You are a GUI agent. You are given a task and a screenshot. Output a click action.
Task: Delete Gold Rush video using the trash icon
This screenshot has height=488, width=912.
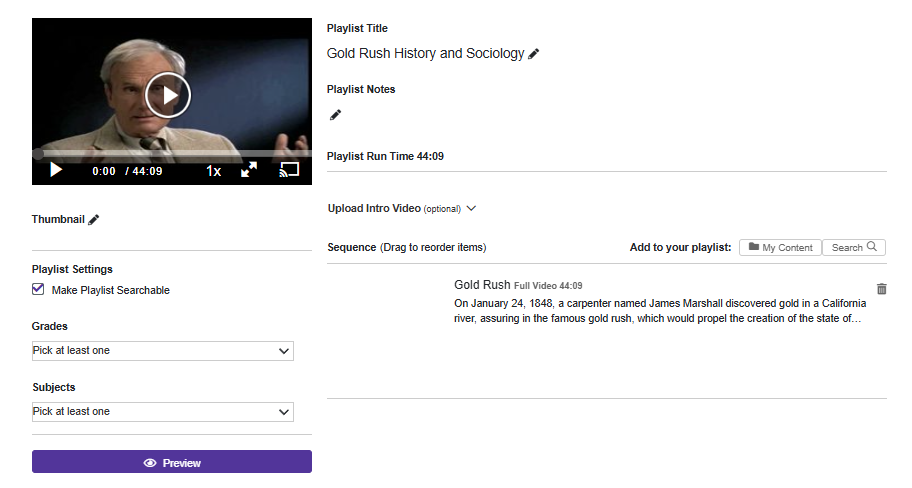(x=882, y=288)
